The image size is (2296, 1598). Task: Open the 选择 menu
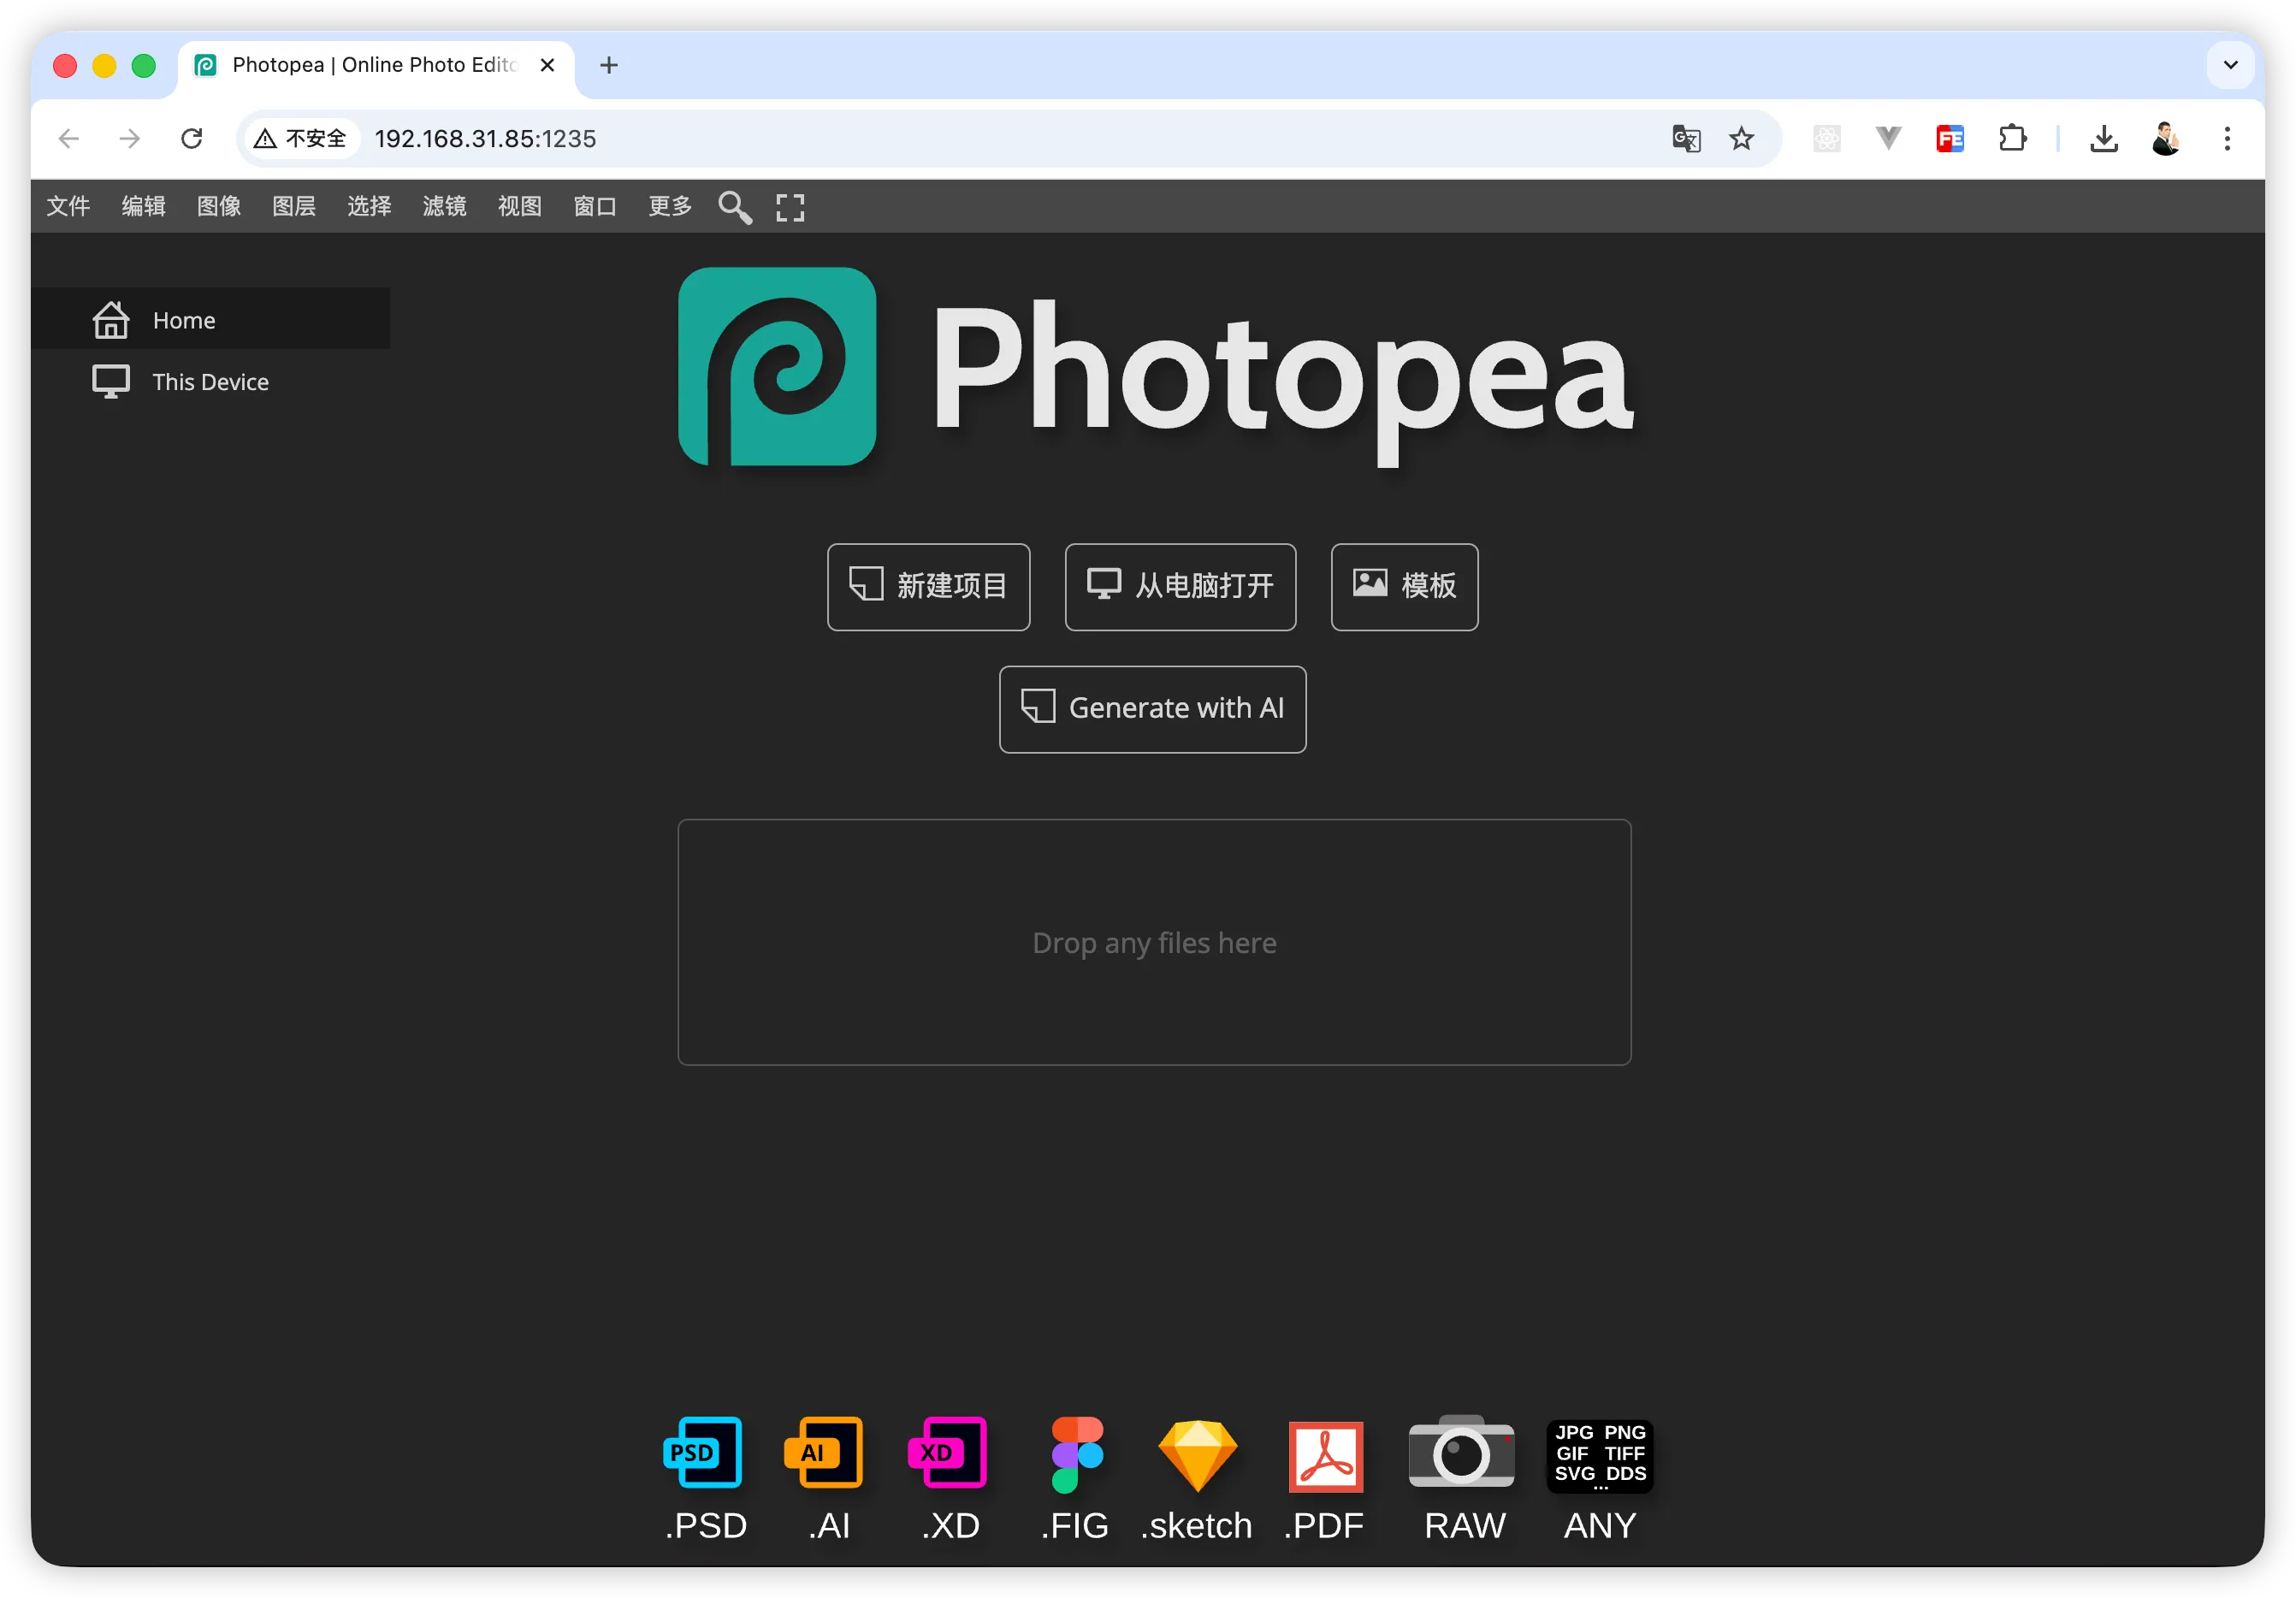pyautogui.click(x=369, y=207)
